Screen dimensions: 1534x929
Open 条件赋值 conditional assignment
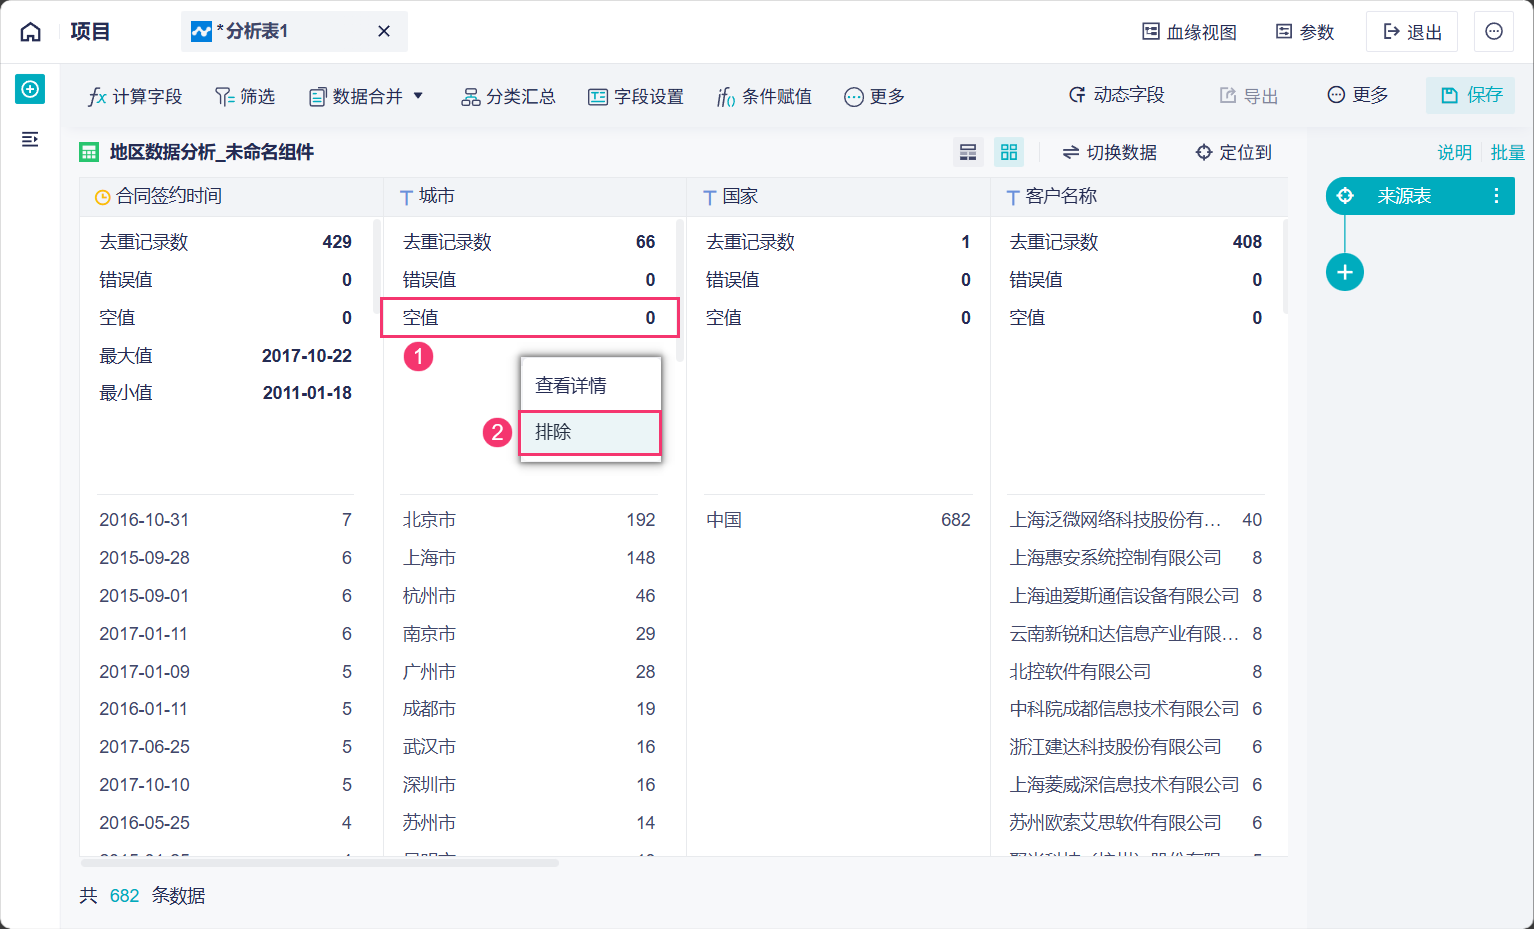click(x=764, y=96)
